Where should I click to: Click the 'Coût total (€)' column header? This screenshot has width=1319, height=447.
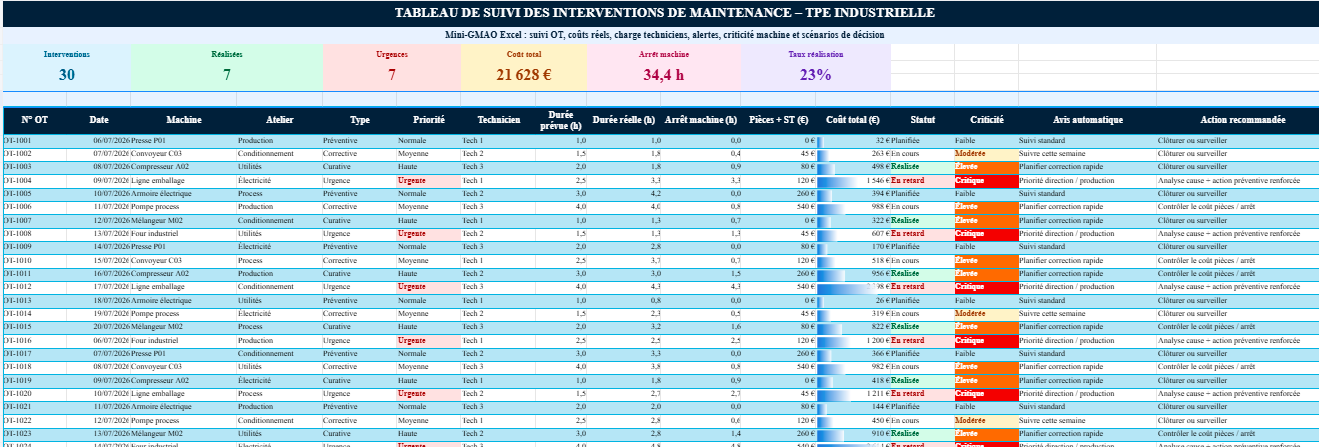point(853,120)
